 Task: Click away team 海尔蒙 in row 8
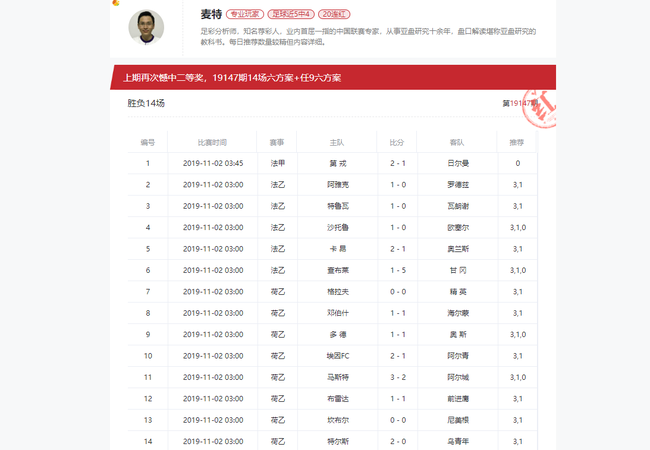pyautogui.click(x=458, y=313)
